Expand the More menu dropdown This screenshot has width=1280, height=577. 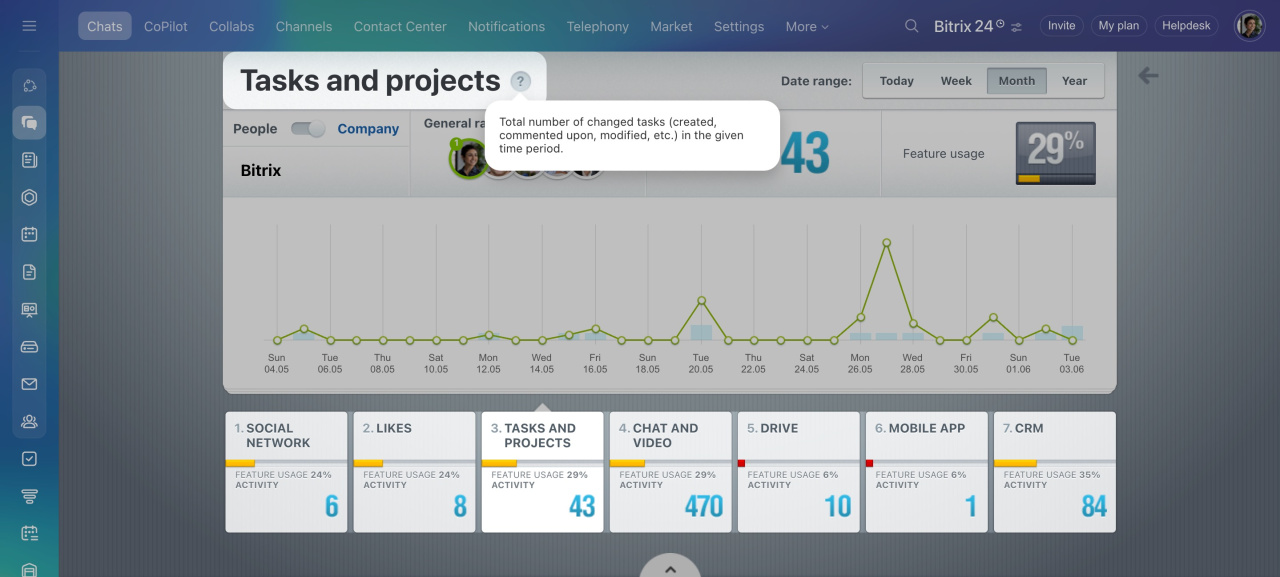pyautogui.click(x=806, y=27)
